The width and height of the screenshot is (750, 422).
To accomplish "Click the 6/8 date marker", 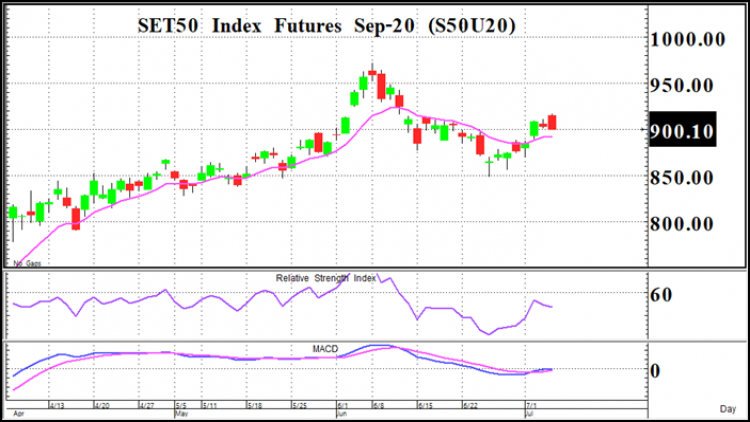I will click(378, 405).
